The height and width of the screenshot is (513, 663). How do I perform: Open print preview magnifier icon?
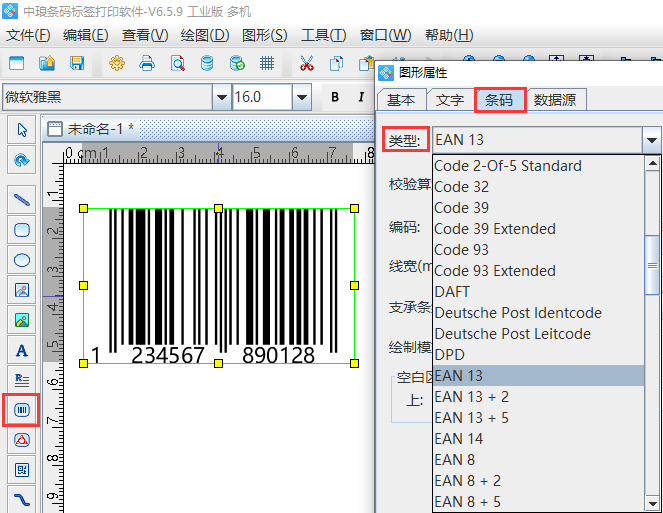[177, 64]
